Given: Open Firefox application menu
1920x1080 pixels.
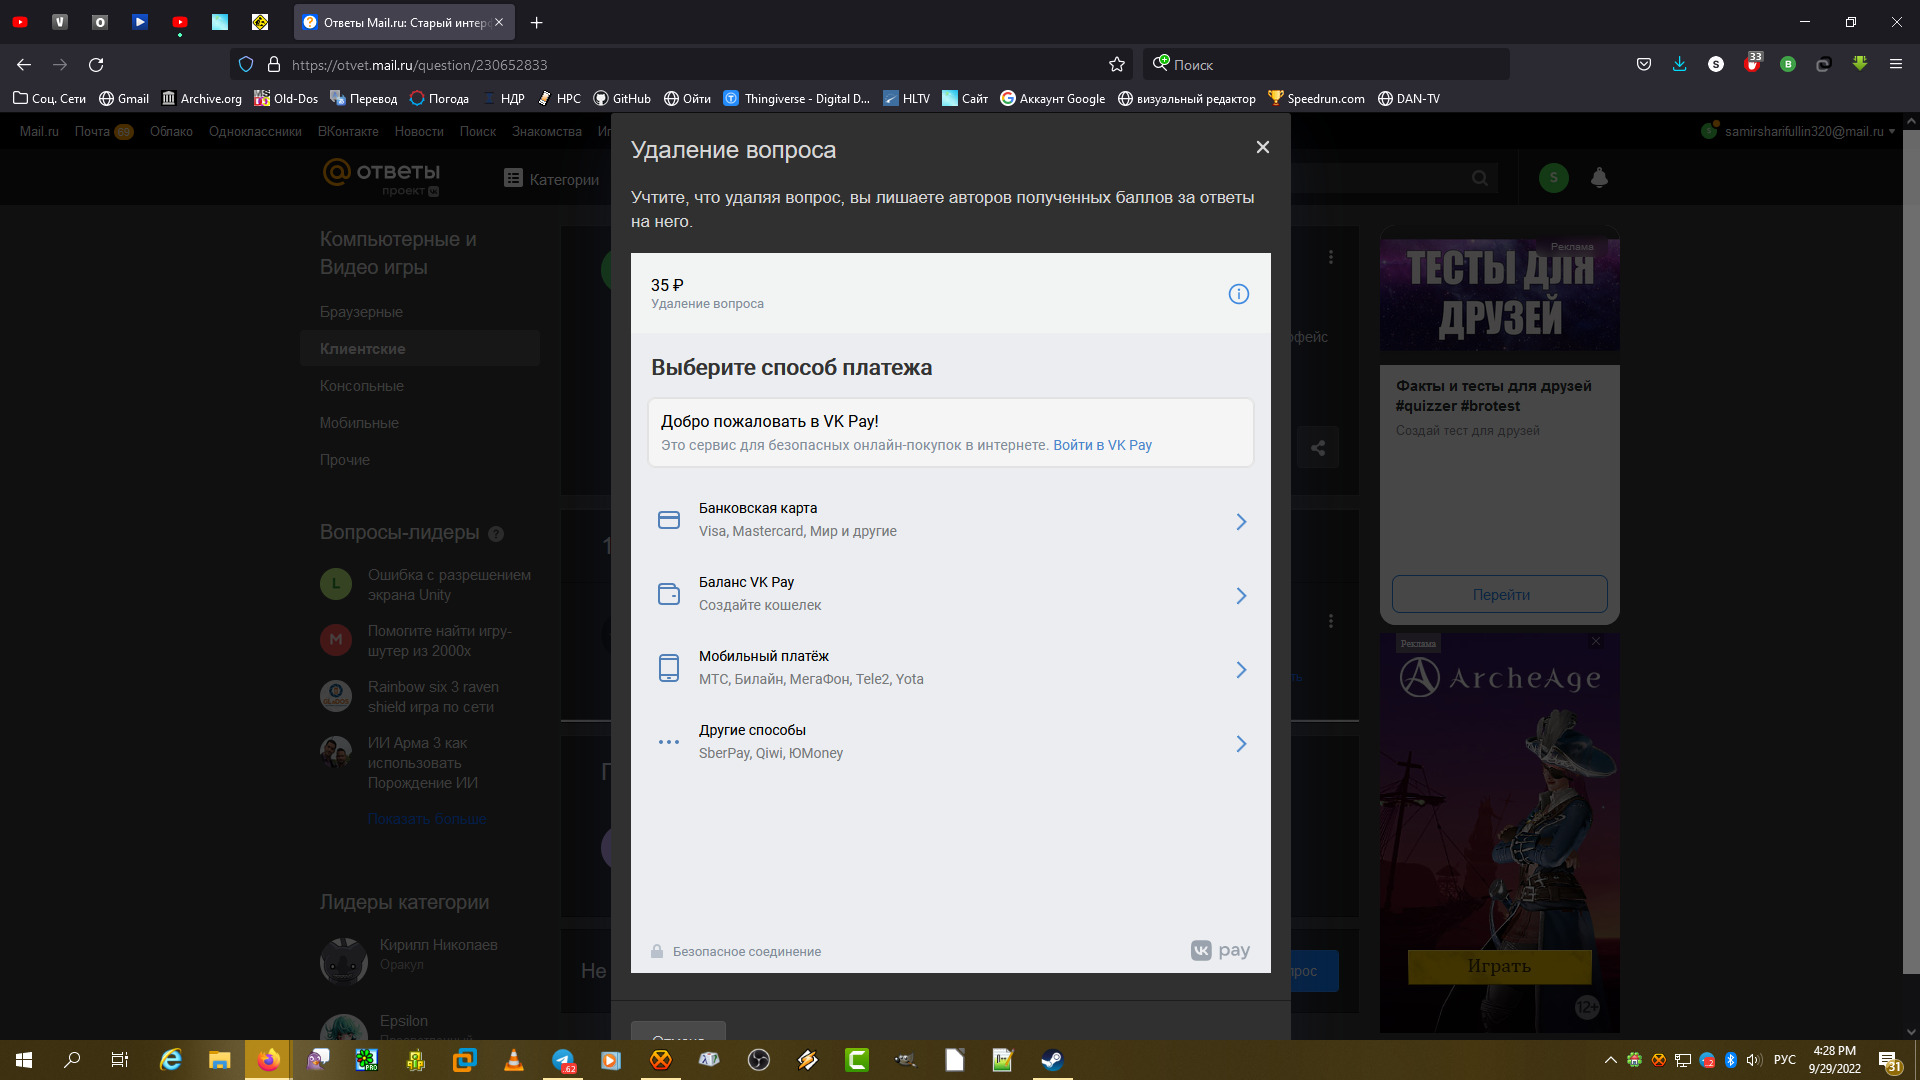Looking at the screenshot, I should point(1895,65).
